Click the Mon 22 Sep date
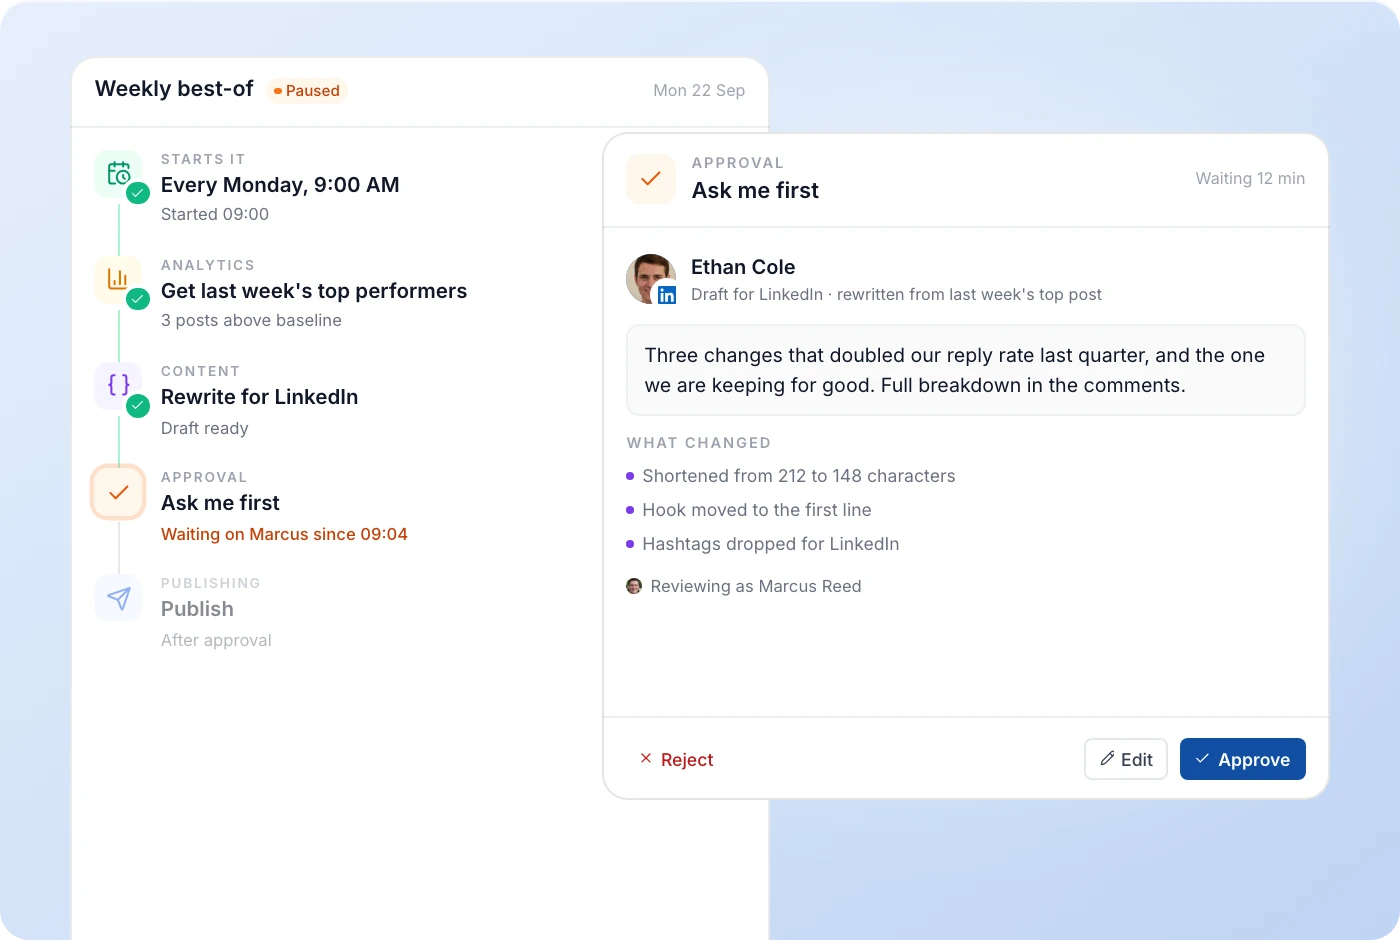Viewport: 1400px width, 940px height. tap(699, 90)
